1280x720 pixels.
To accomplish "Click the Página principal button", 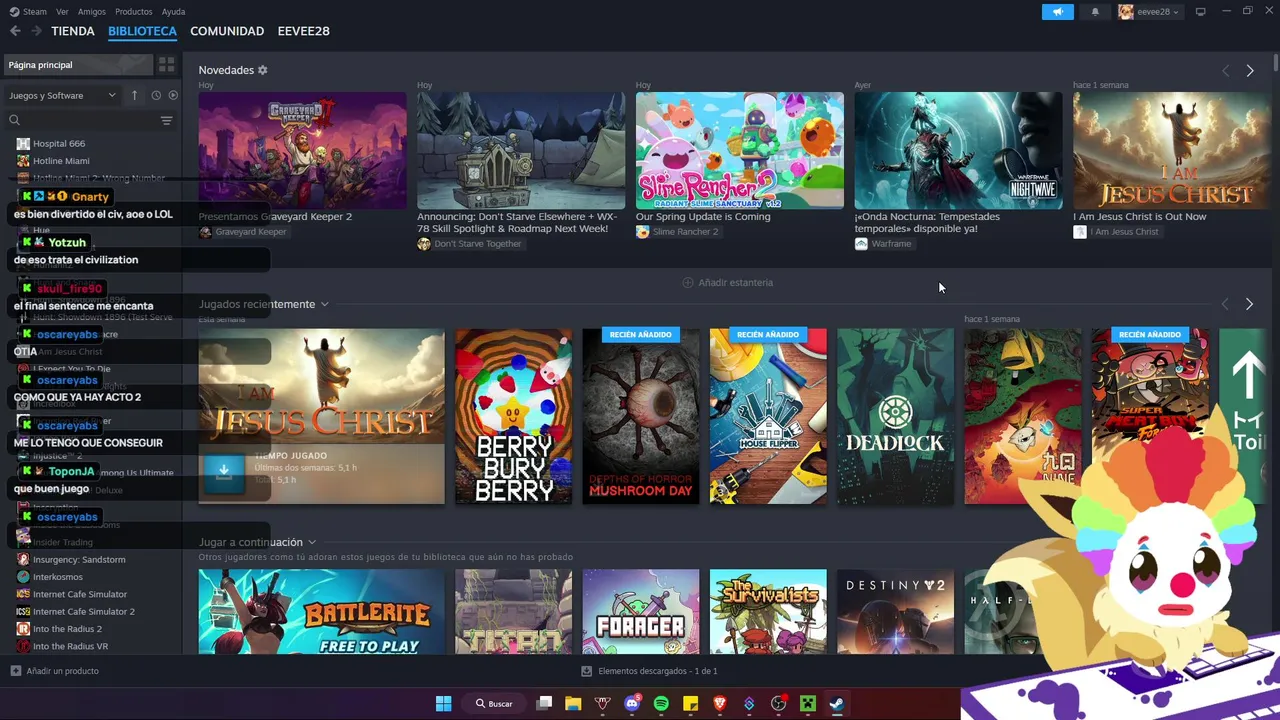I will pyautogui.click(x=78, y=65).
